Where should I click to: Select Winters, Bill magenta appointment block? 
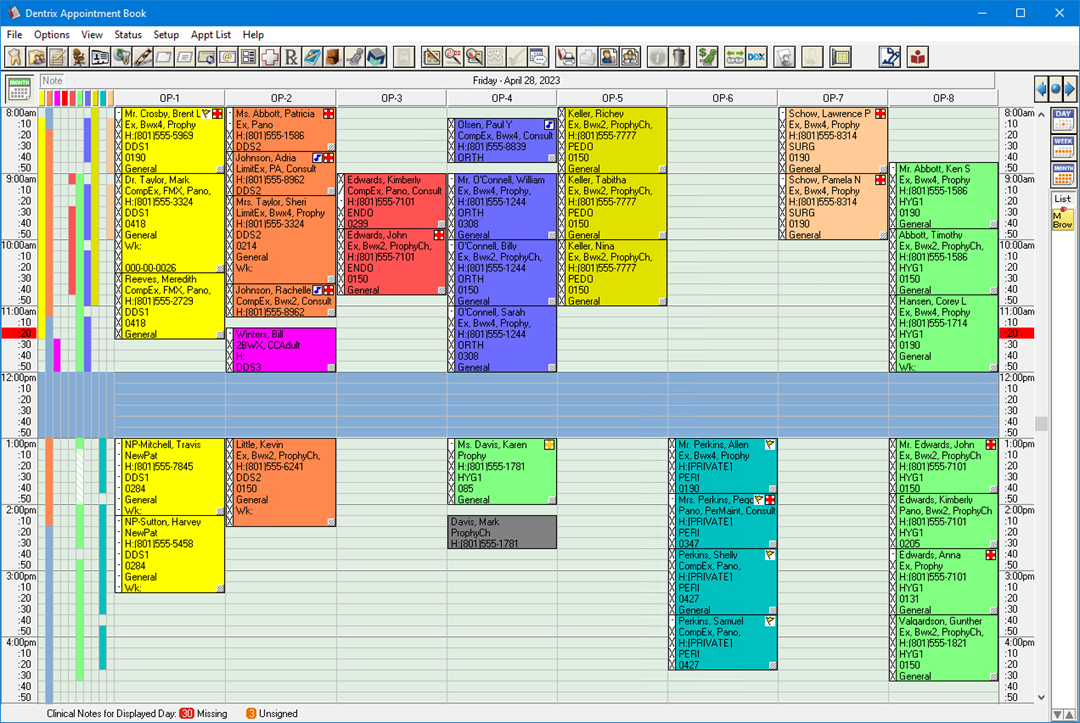pos(281,350)
